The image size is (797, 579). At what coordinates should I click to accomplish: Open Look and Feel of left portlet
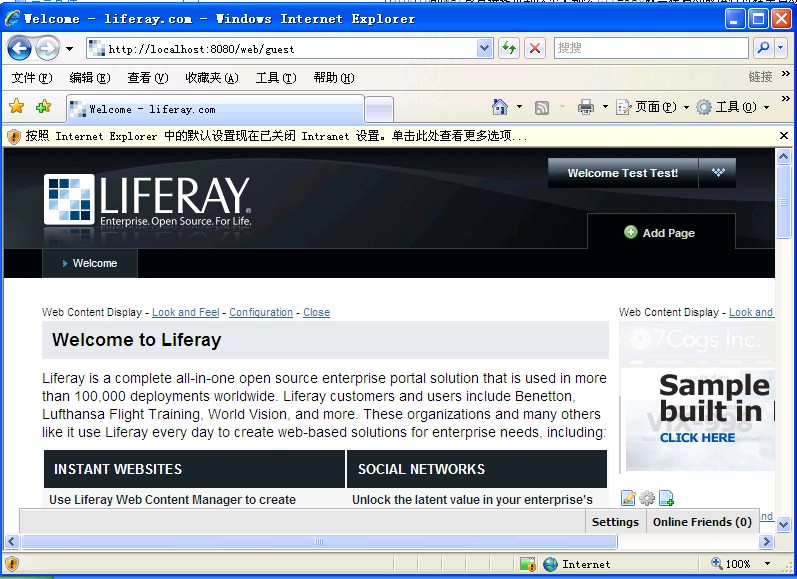pyautogui.click(x=186, y=312)
